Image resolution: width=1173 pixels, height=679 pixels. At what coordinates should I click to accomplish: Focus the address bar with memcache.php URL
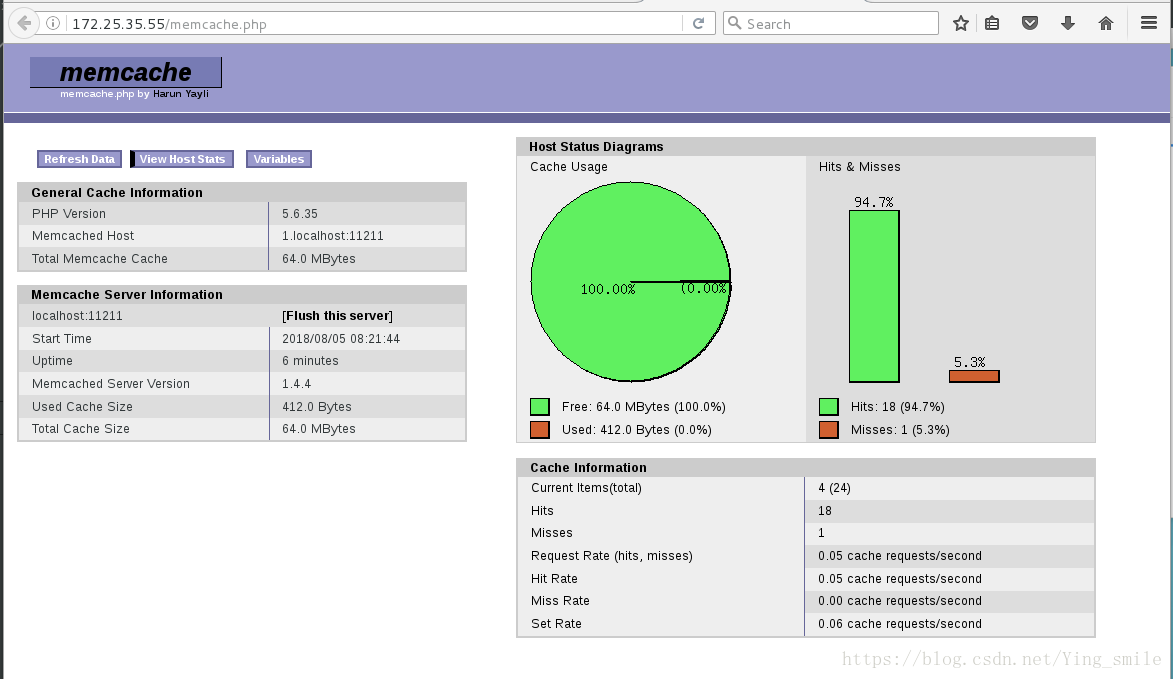(x=374, y=24)
